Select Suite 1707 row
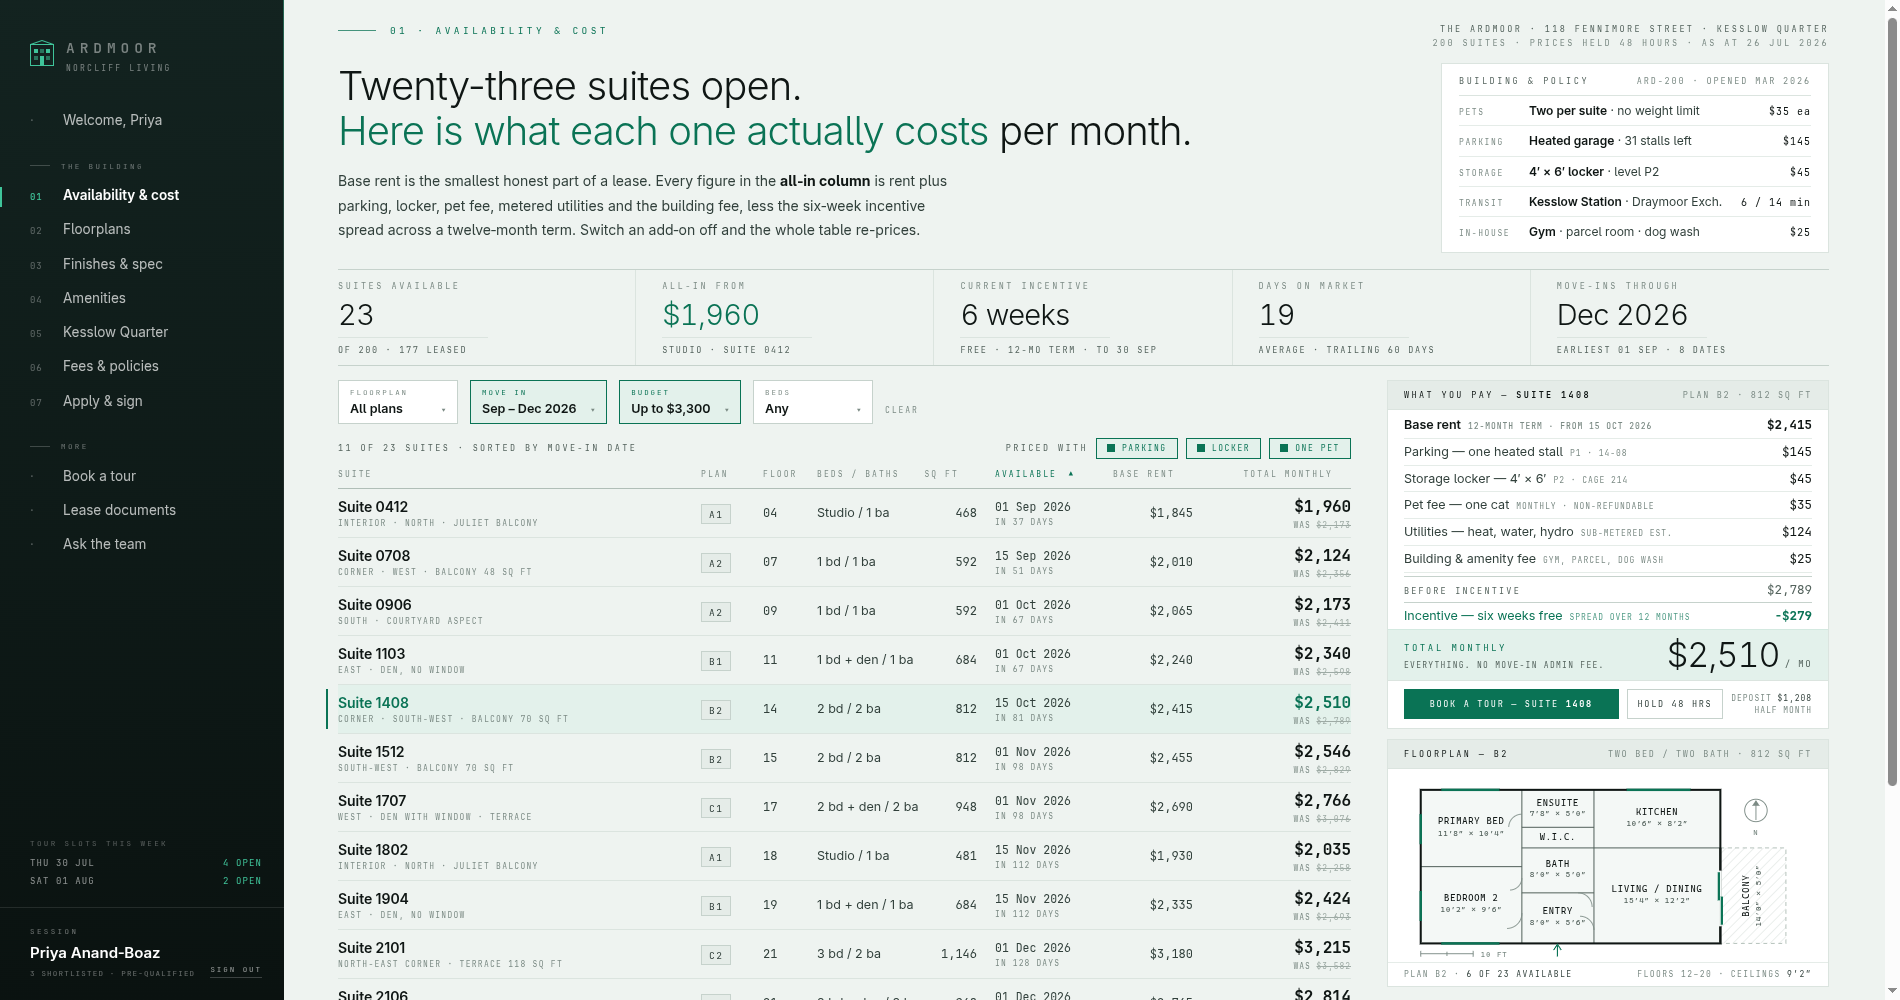Viewport: 1900px width, 1000px height. coord(844,807)
